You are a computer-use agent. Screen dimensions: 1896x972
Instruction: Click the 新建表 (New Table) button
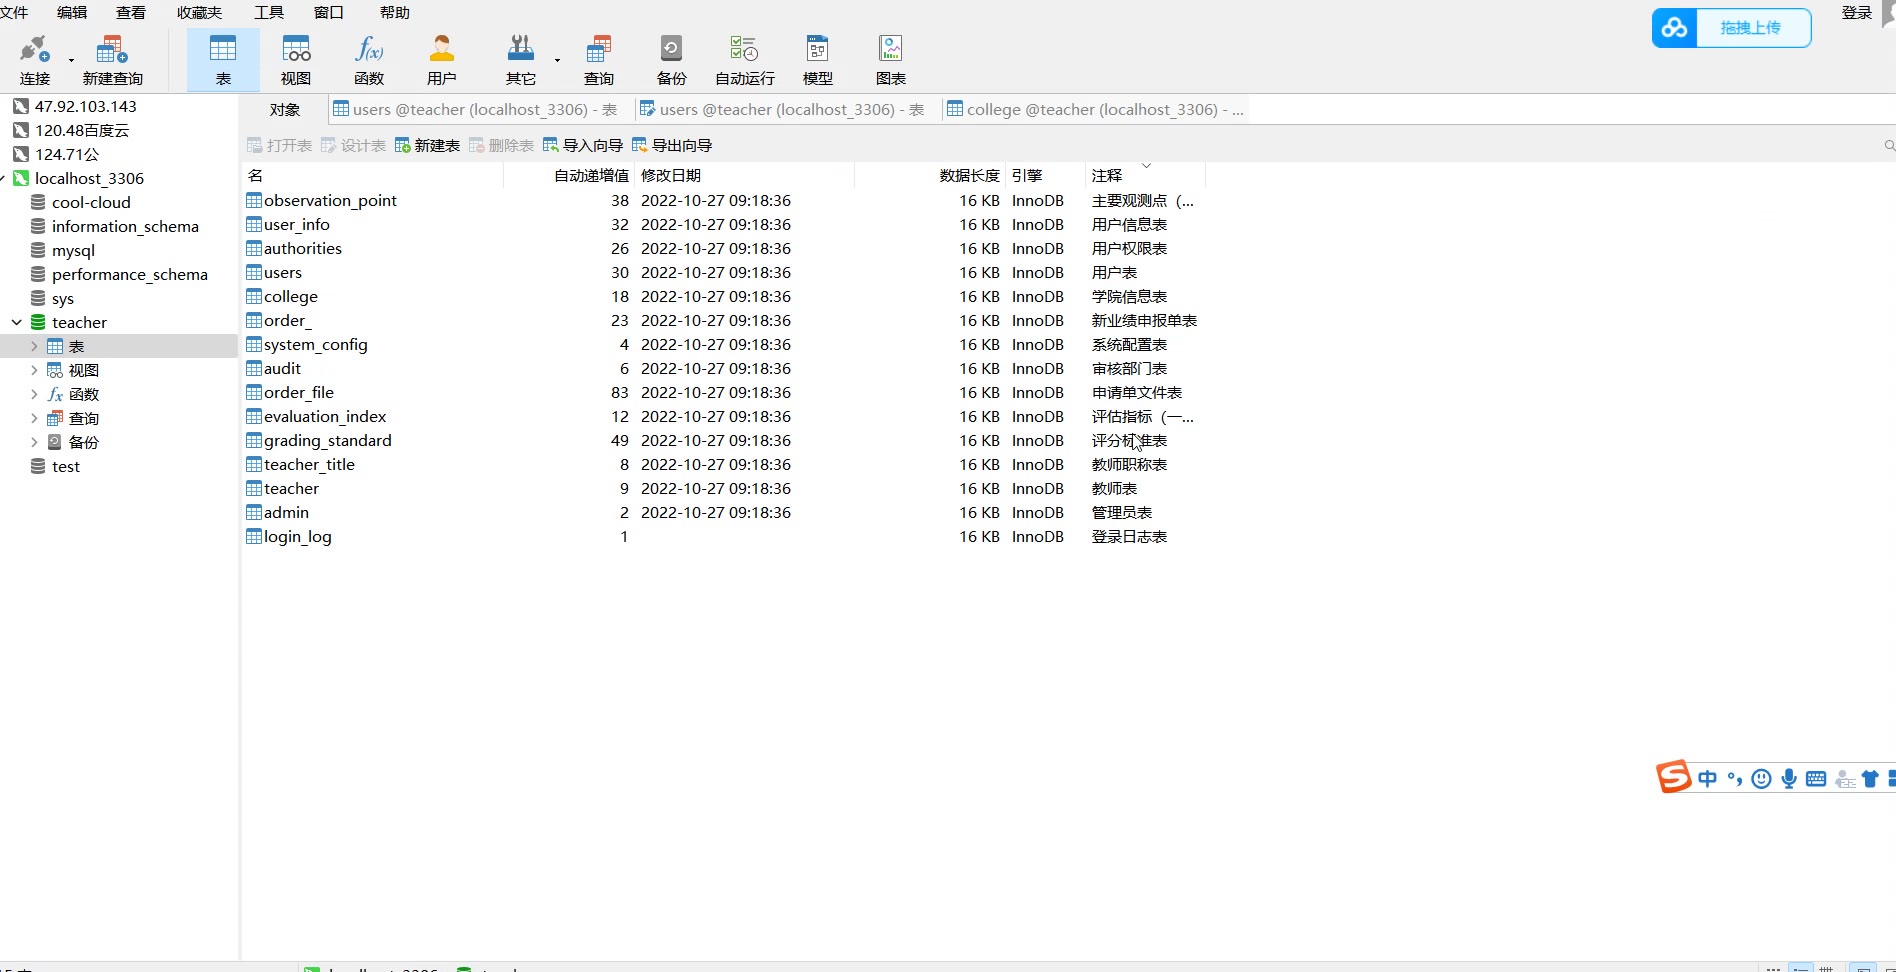tap(428, 146)
